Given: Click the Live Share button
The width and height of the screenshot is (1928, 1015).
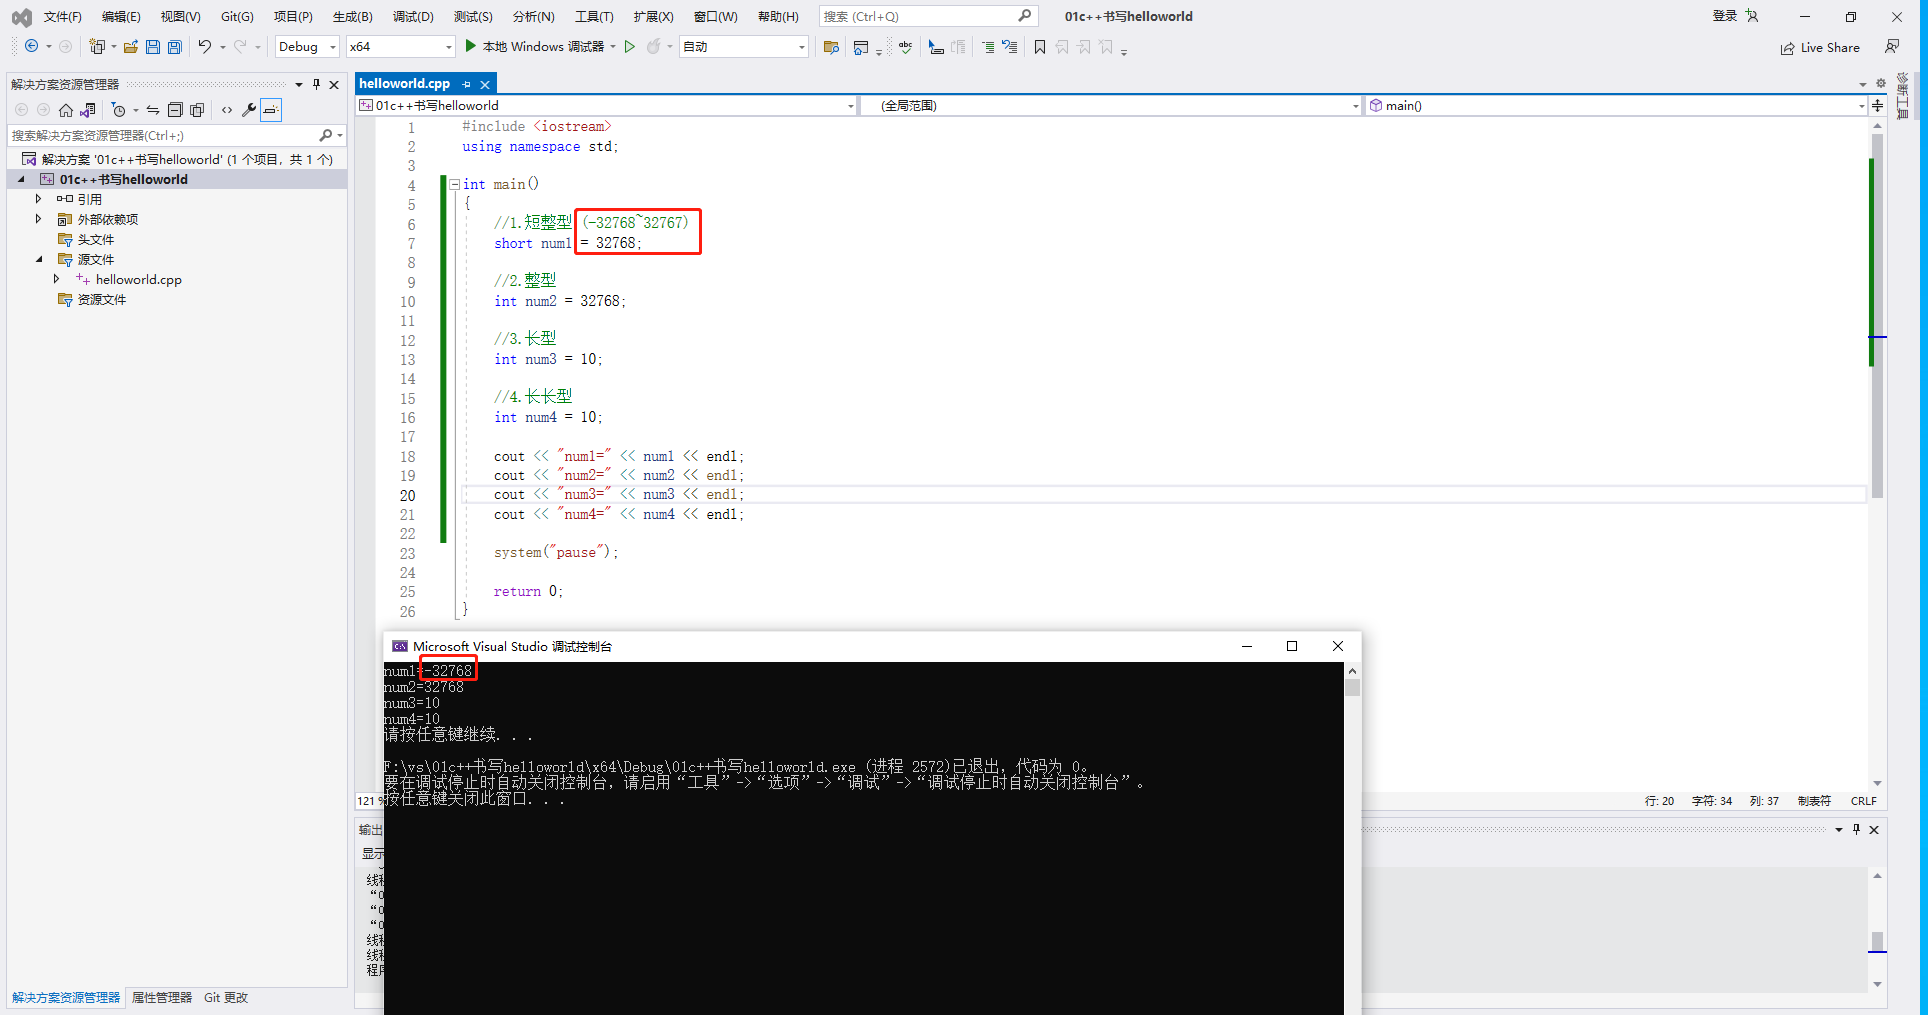Looking at the screenshot, I should pyautogui.click(x=1820, y=47).
